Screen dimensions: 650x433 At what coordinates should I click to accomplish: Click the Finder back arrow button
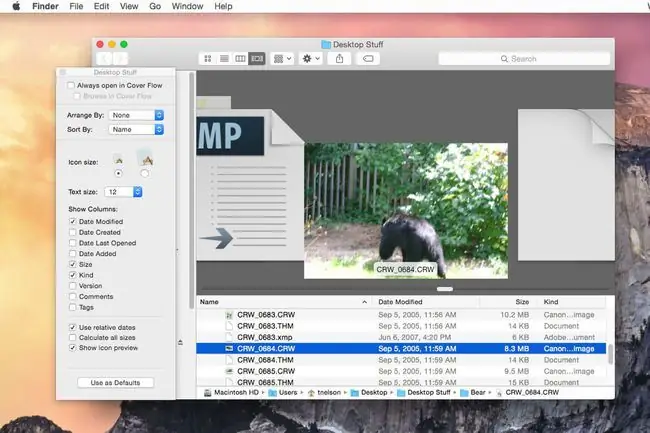[104, 59]
